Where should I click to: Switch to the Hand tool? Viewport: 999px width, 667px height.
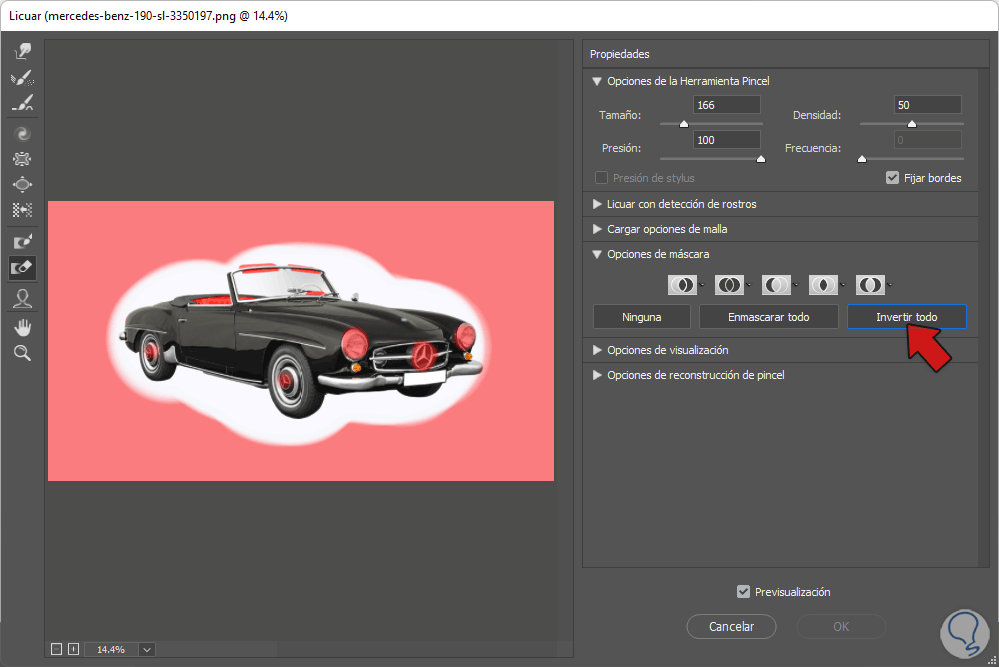tap(22, 327)
